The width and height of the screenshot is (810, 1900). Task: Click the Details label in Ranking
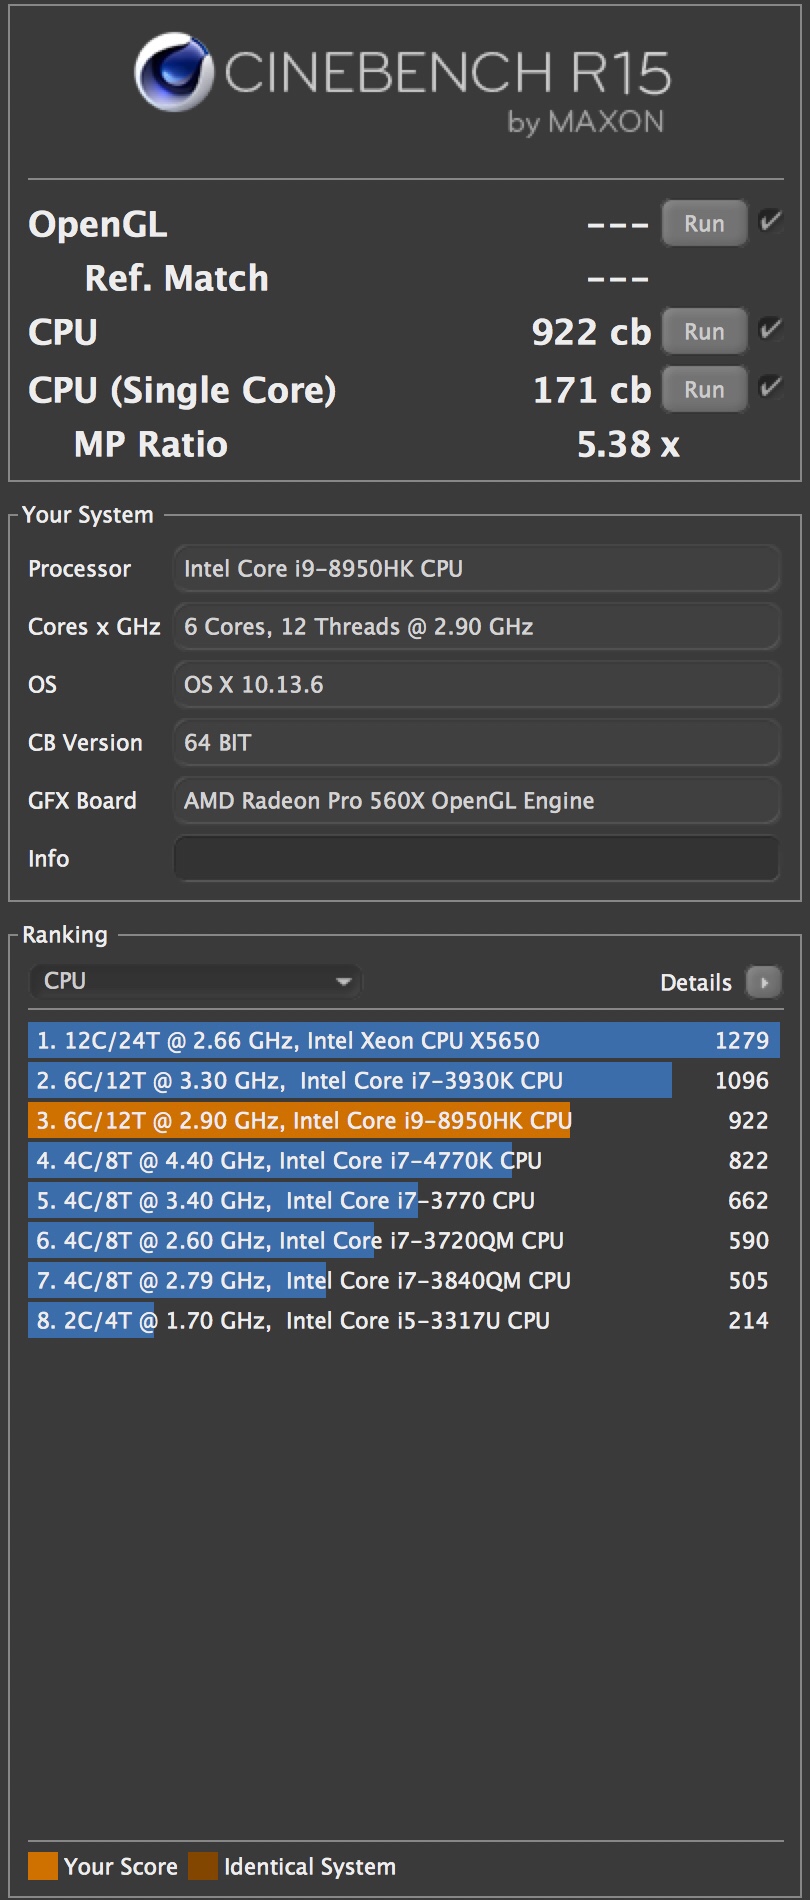point(696,983)
